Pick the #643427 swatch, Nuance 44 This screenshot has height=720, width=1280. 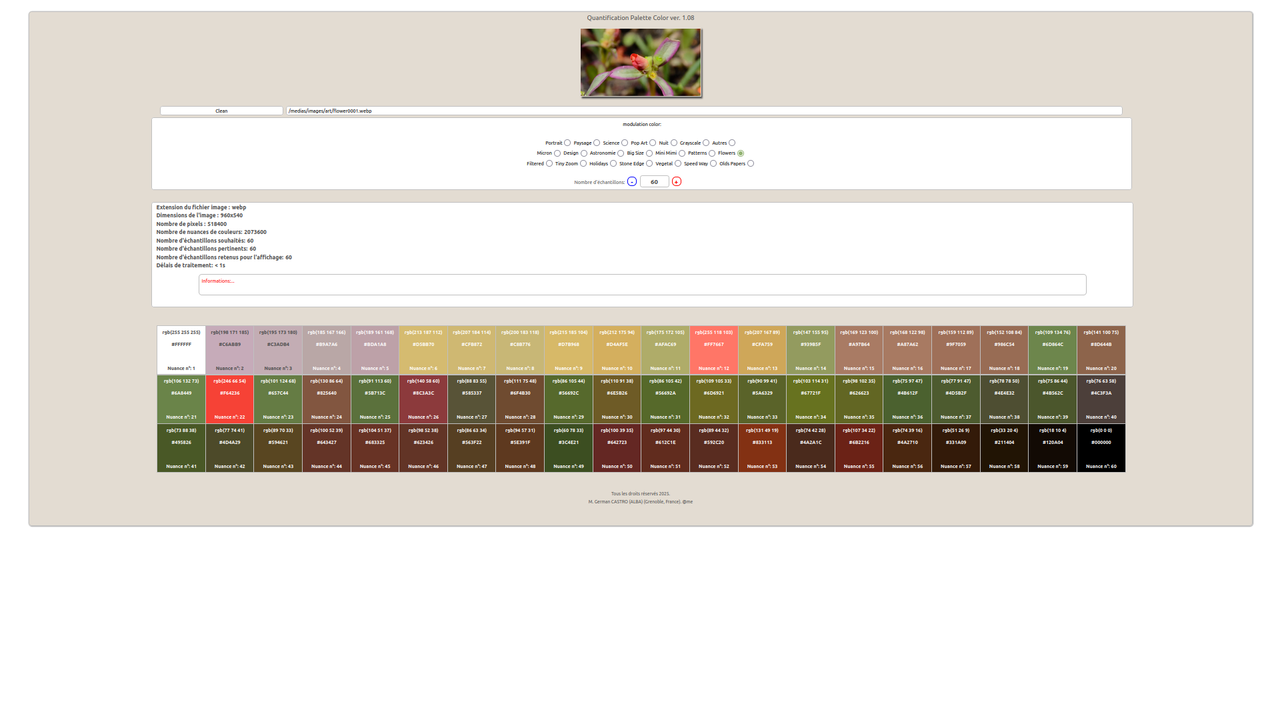(327, 448)
